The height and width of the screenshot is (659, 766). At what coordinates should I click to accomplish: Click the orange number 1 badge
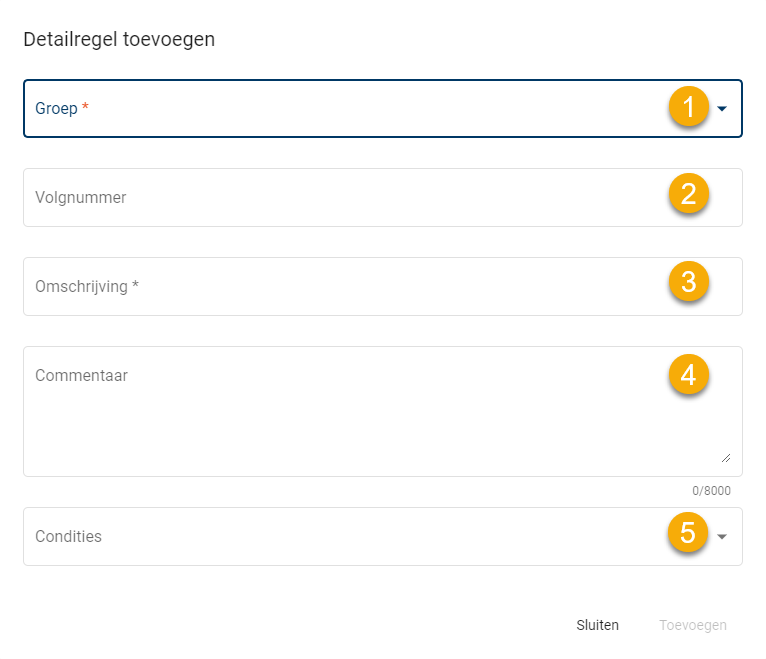point(688,105)
